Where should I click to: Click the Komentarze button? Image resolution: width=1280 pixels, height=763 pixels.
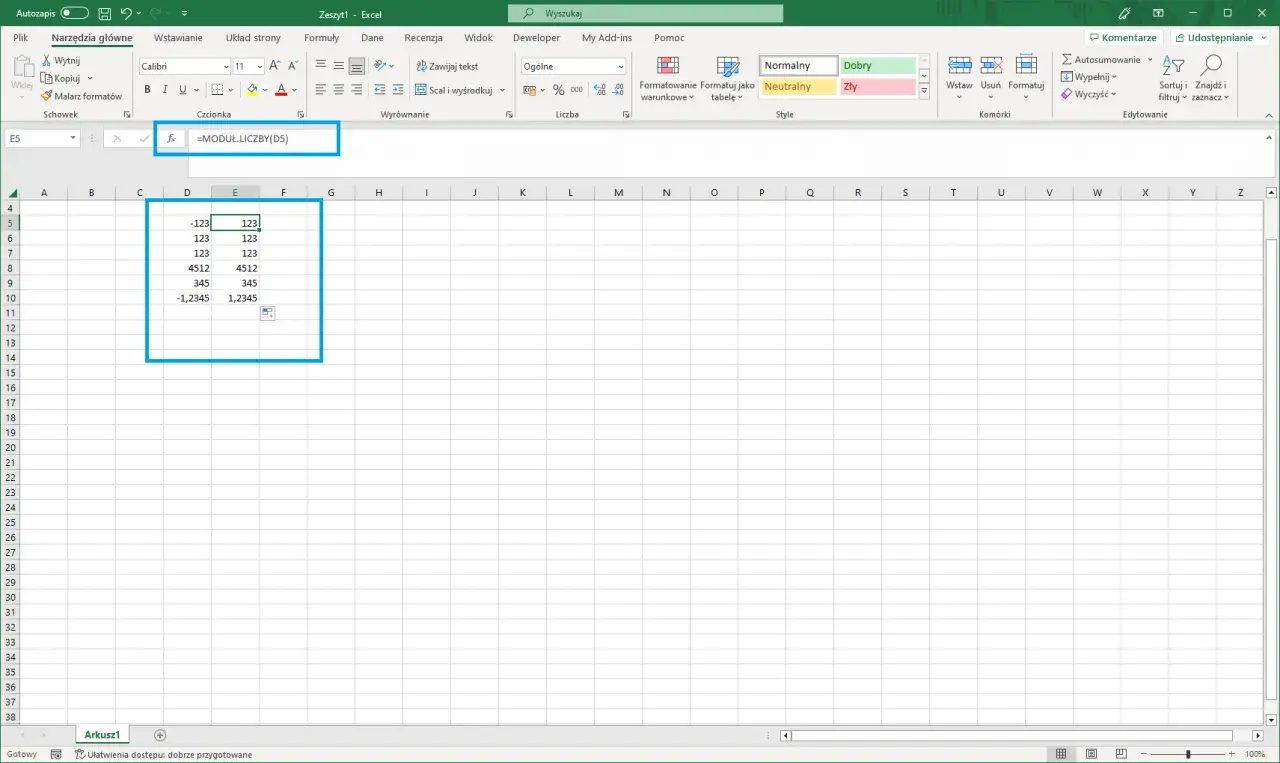[x=1124, y=38]
